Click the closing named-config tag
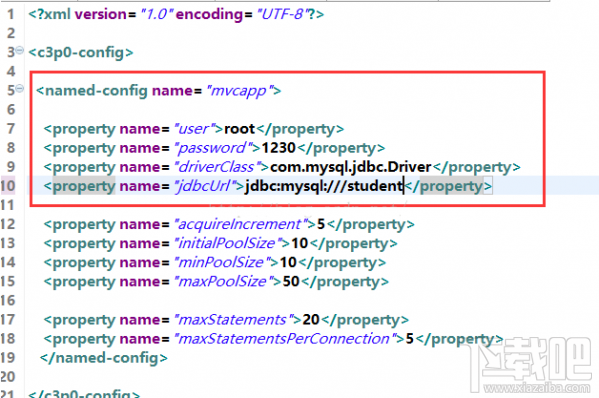Image resolution: width=599 pixels, height=398 pixels. pyautogui.click(x=104, y=358)
